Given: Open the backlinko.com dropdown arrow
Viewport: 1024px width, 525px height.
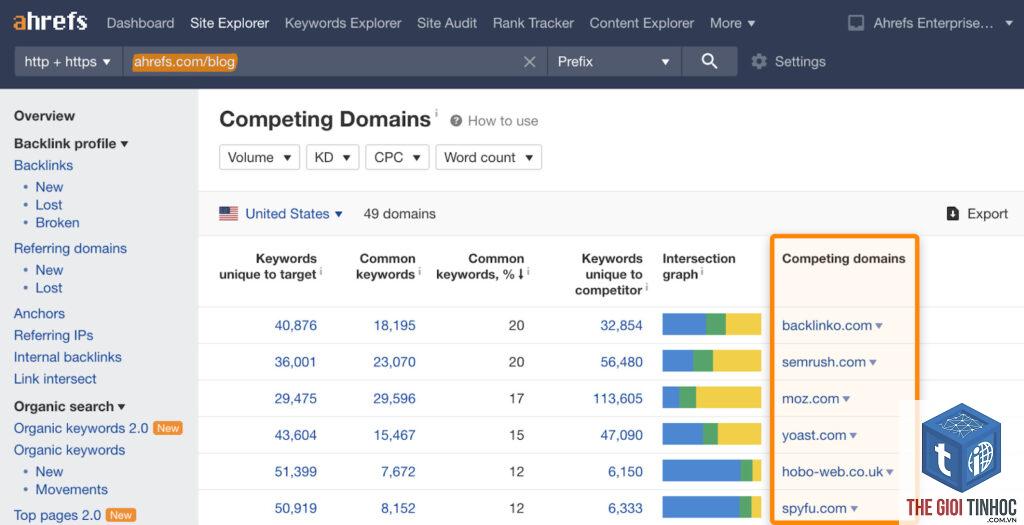Looking at the screenshot, I should (x=879, y=326).
